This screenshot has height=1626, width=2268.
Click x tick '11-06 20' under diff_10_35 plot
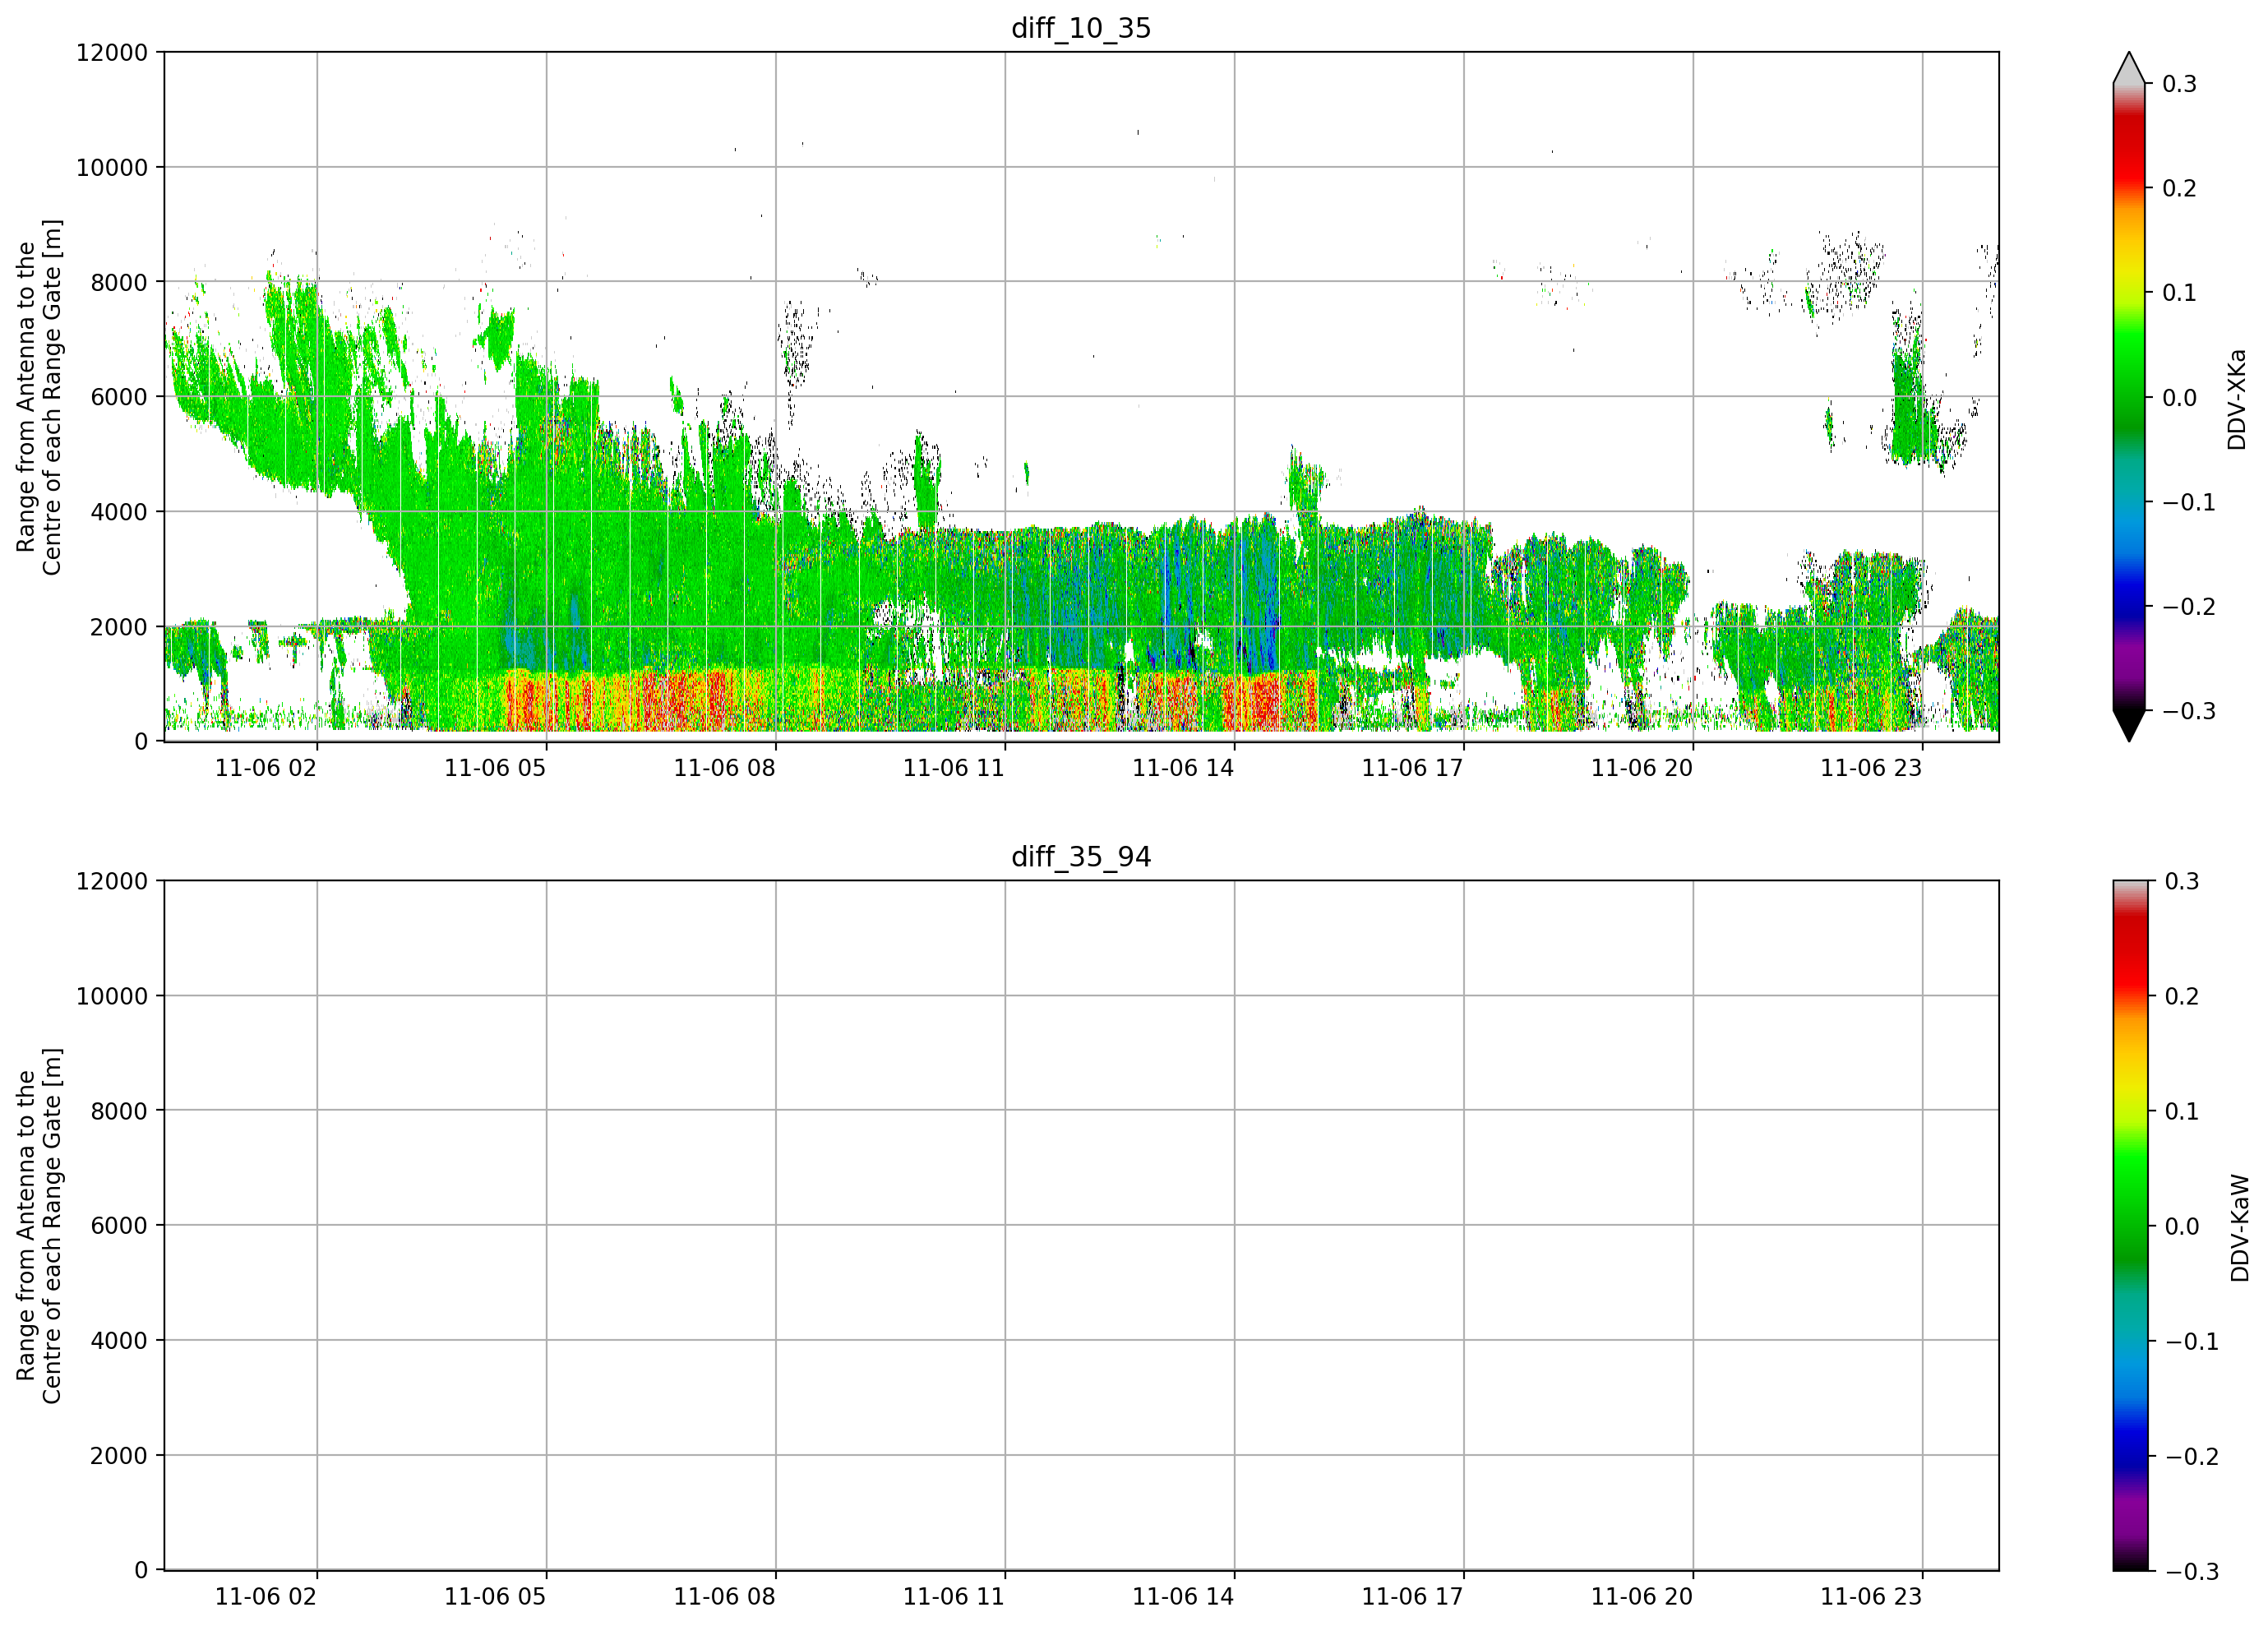point(1642,768)
